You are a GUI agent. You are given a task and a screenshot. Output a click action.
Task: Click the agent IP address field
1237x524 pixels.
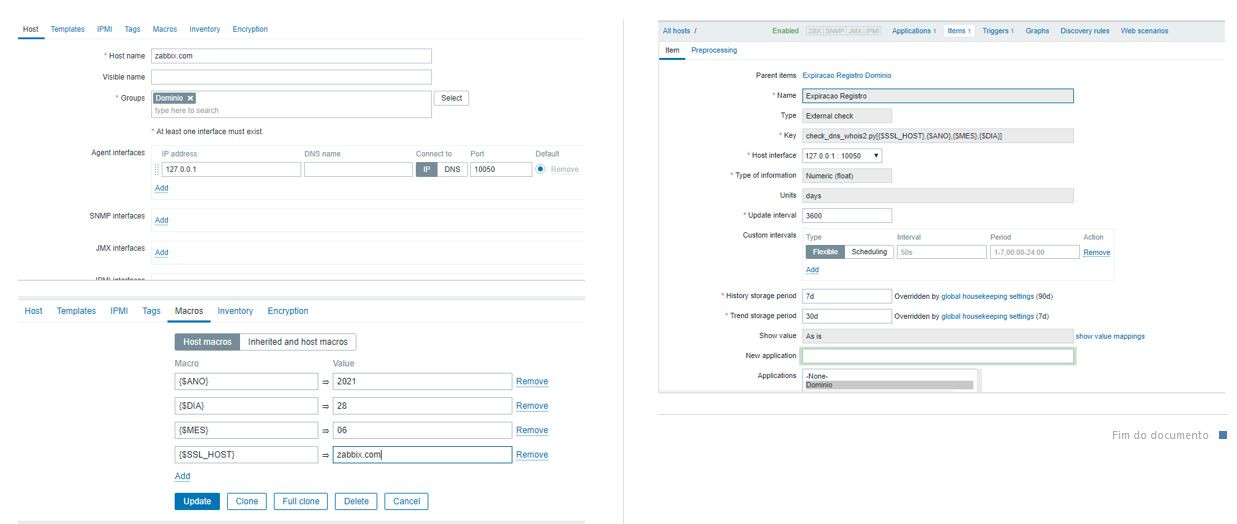click(231, 170)
